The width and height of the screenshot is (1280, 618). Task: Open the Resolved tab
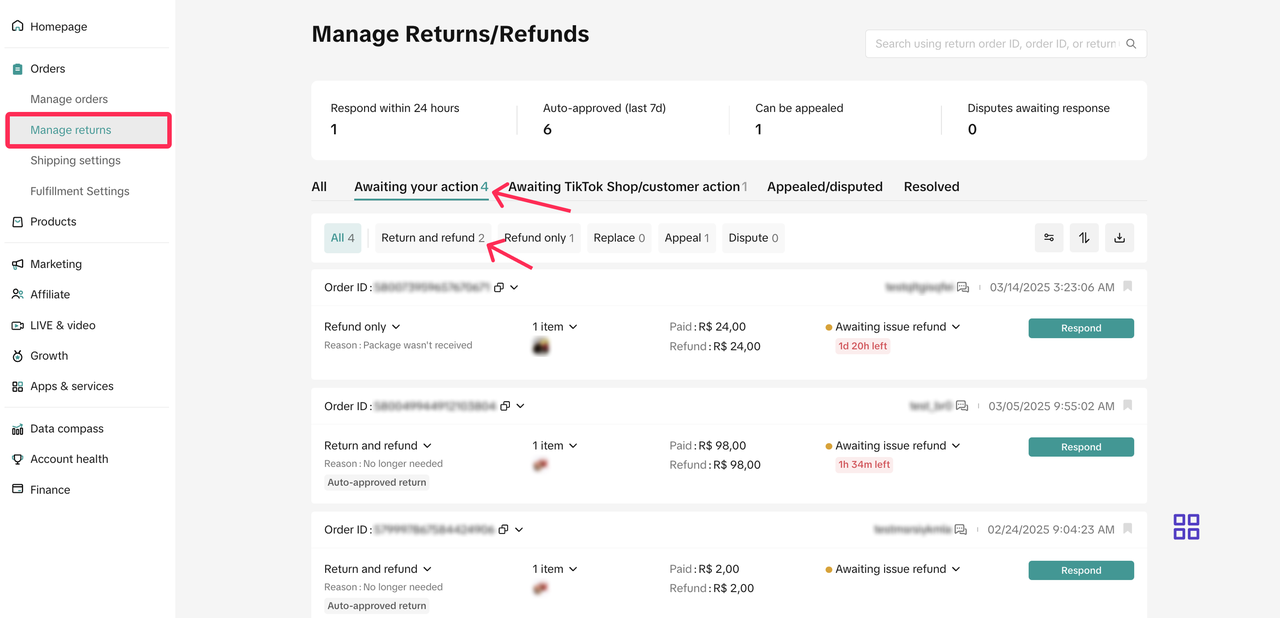(931, 187)
